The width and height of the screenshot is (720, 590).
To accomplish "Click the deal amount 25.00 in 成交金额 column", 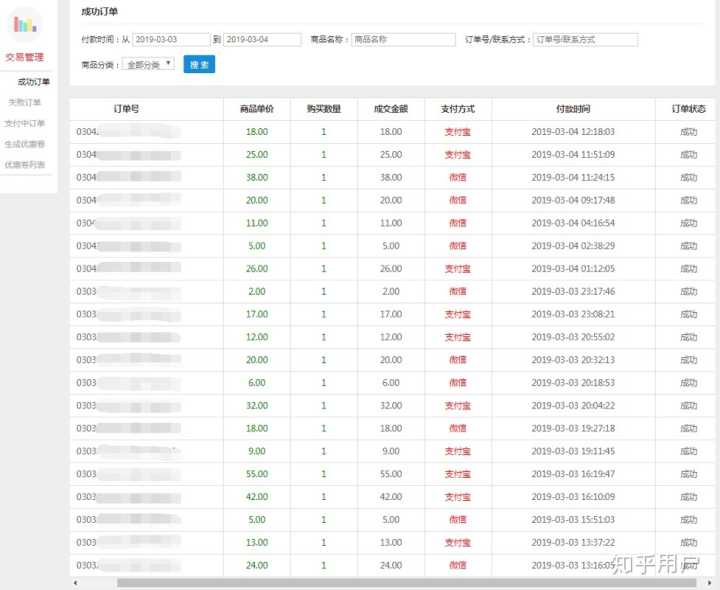I will click(391, 155).
